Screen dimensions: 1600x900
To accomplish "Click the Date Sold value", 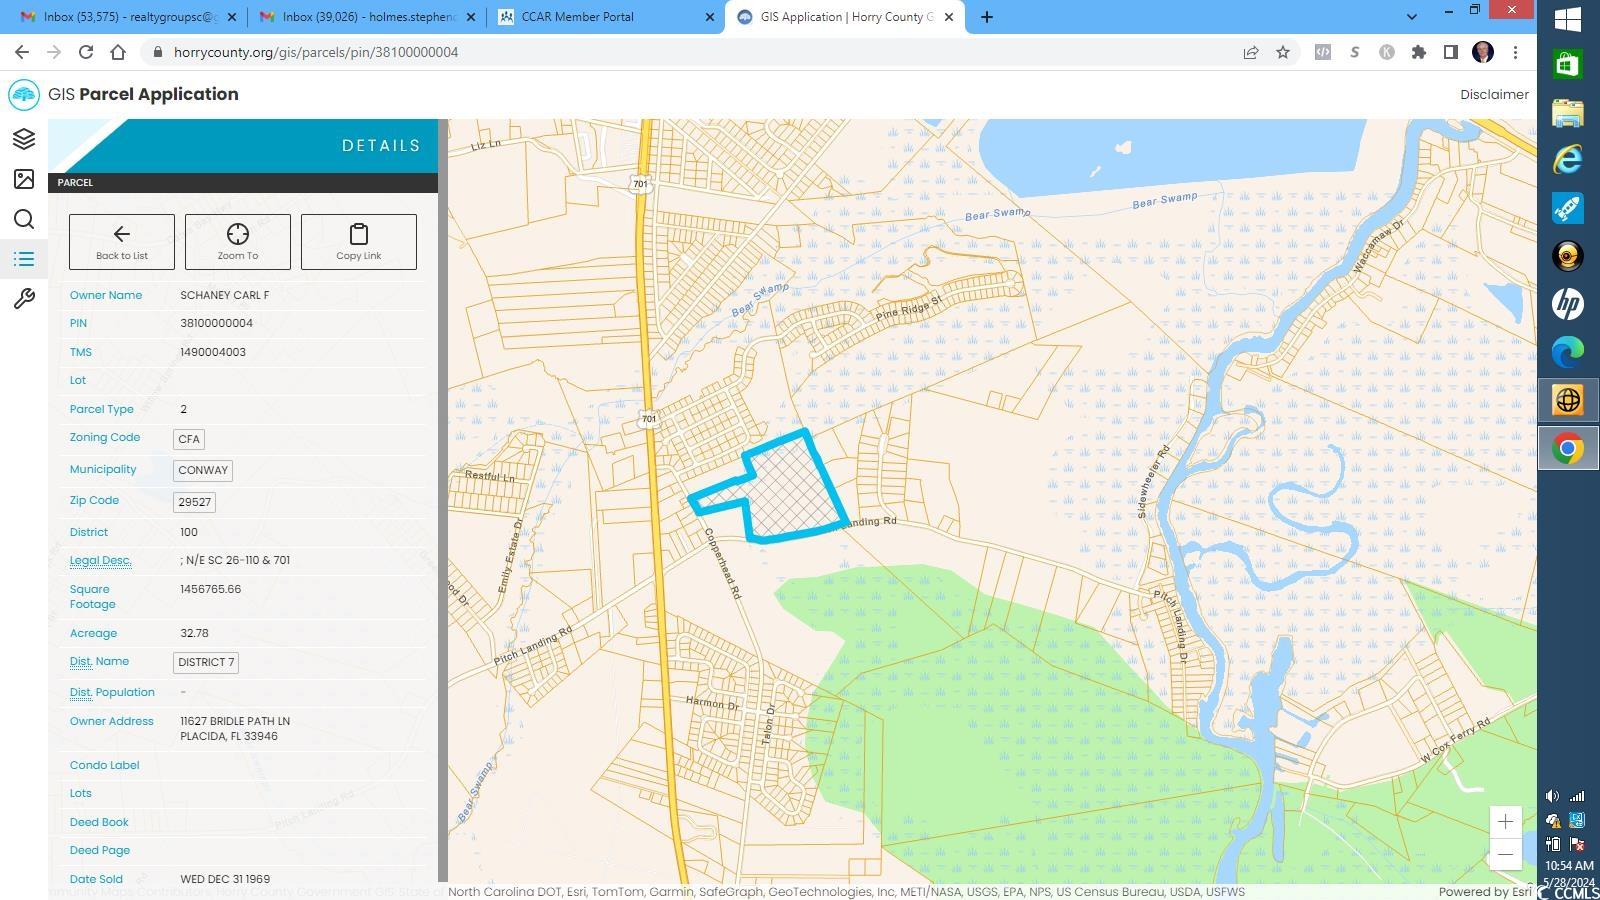I will (x=225, y=879).
